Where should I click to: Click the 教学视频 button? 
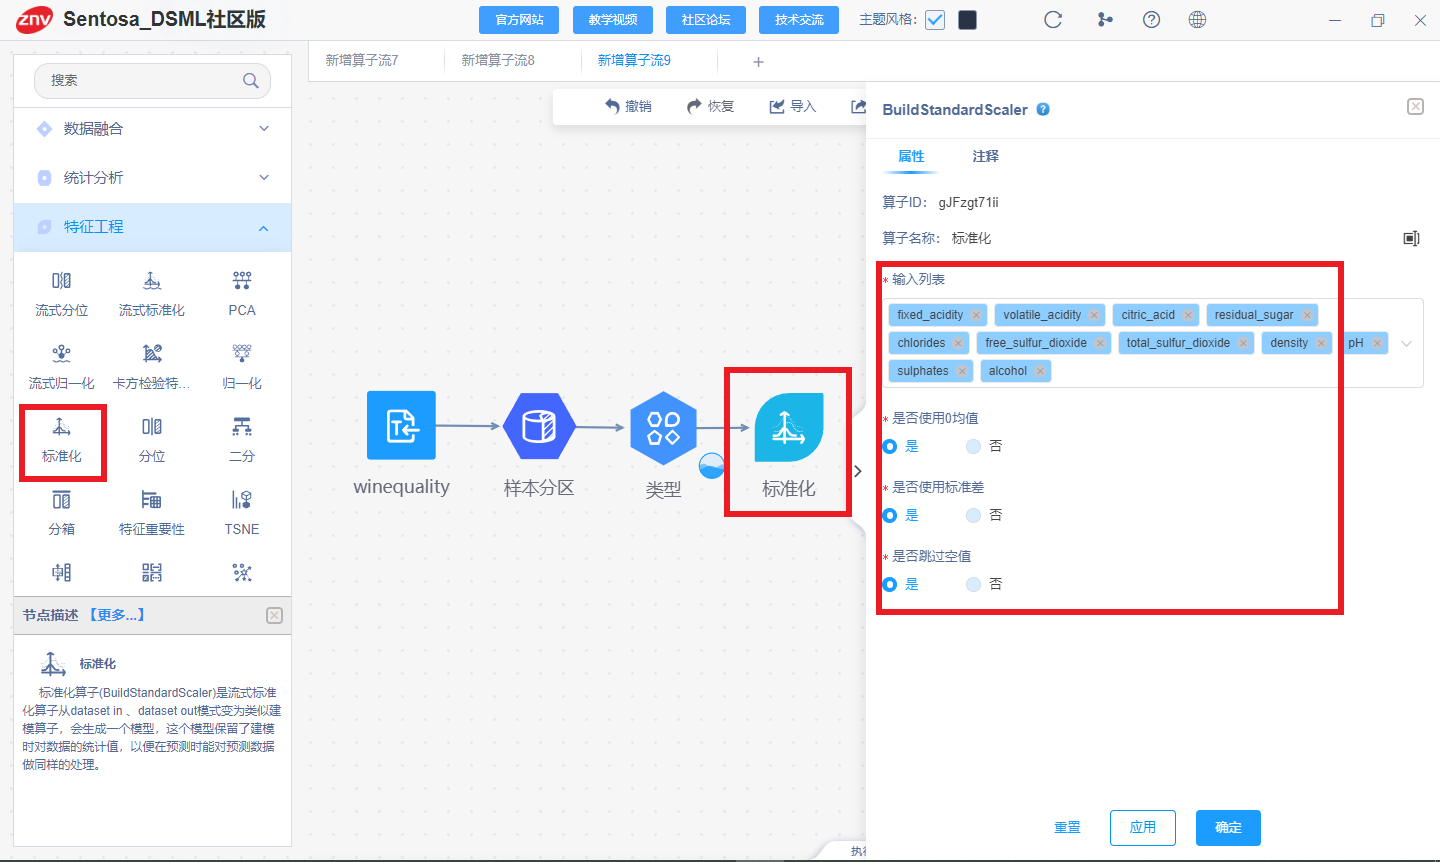pos(613,20)
